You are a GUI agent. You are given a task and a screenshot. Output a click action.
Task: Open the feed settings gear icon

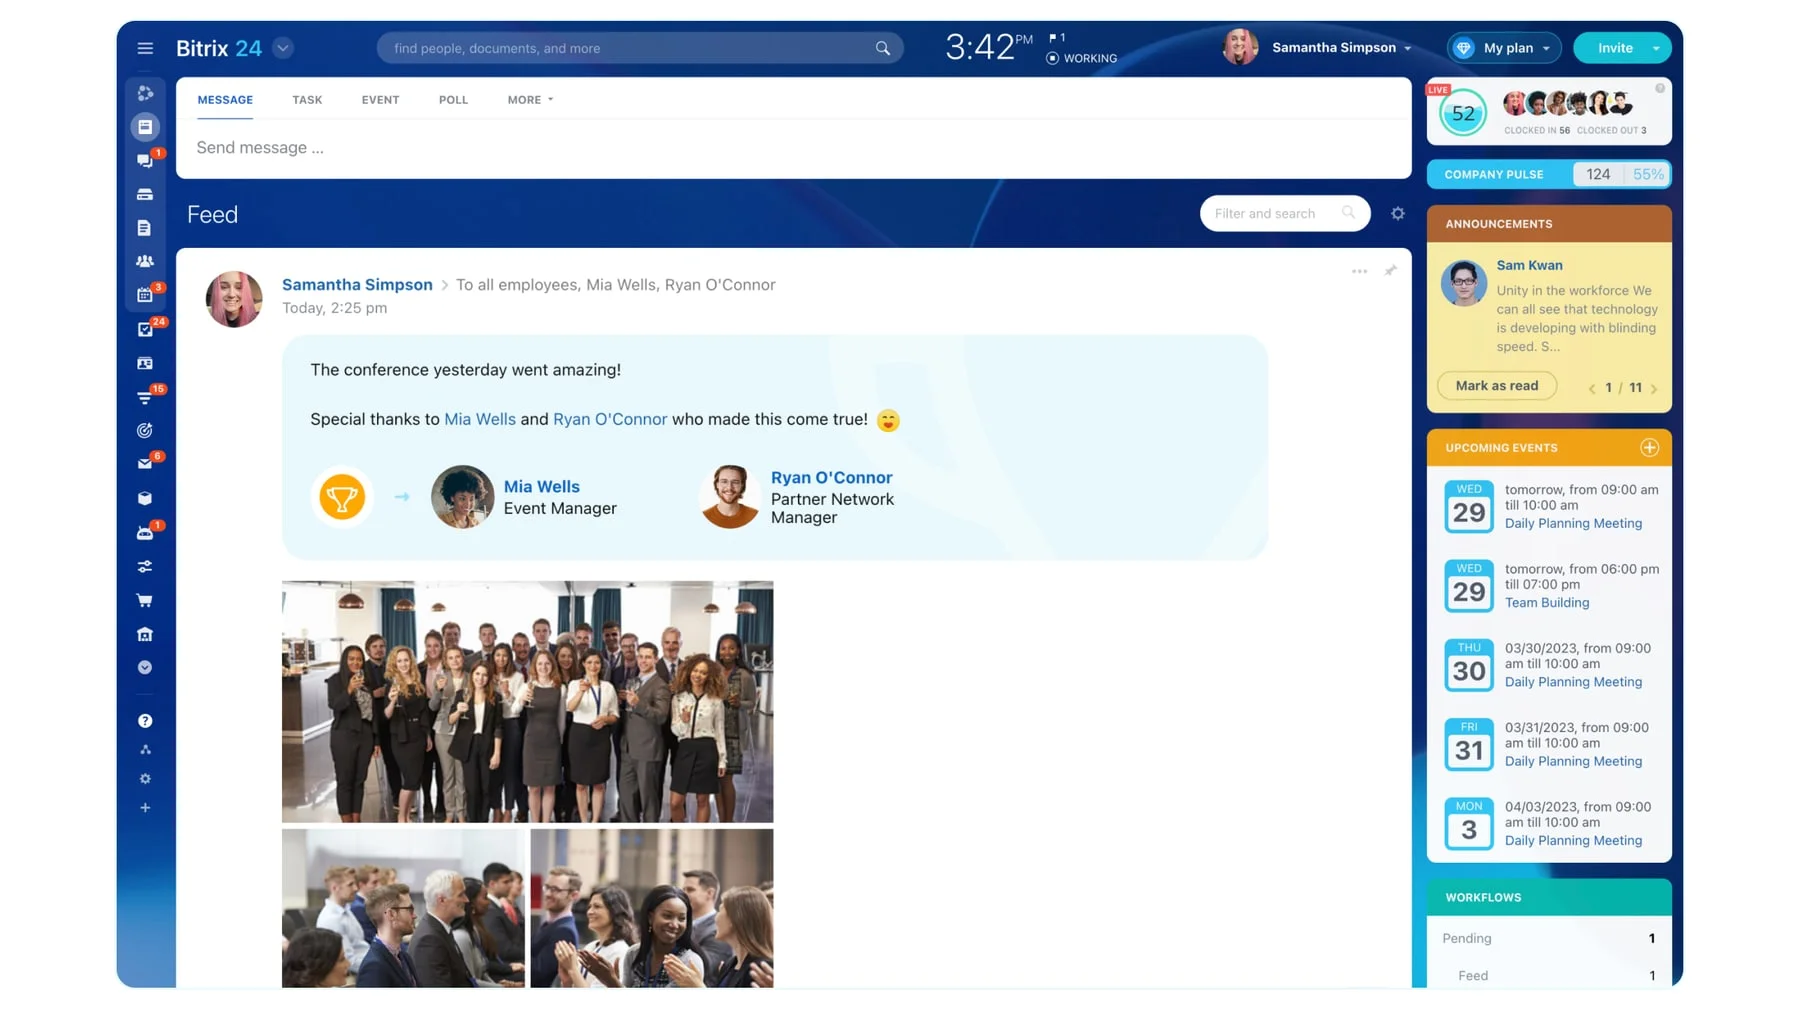[x=1397, y=214]
